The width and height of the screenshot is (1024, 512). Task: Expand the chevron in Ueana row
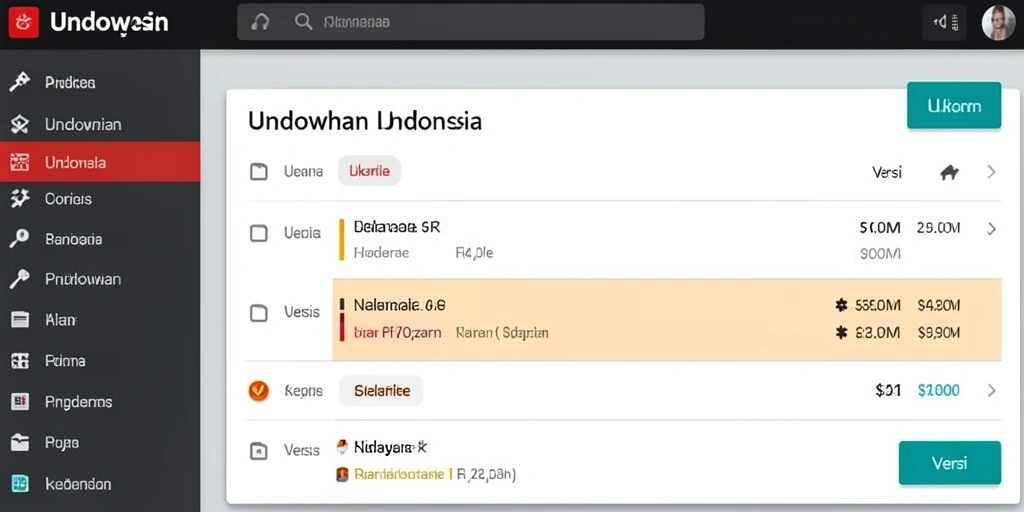click(x=991, y=172)
